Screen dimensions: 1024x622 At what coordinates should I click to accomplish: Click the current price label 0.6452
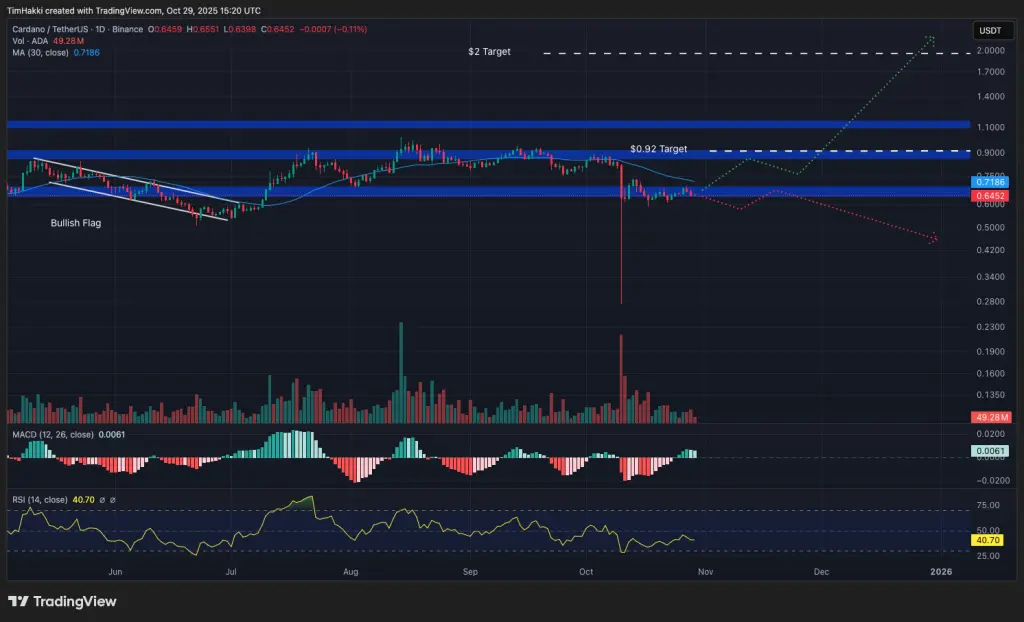point(990,197)
